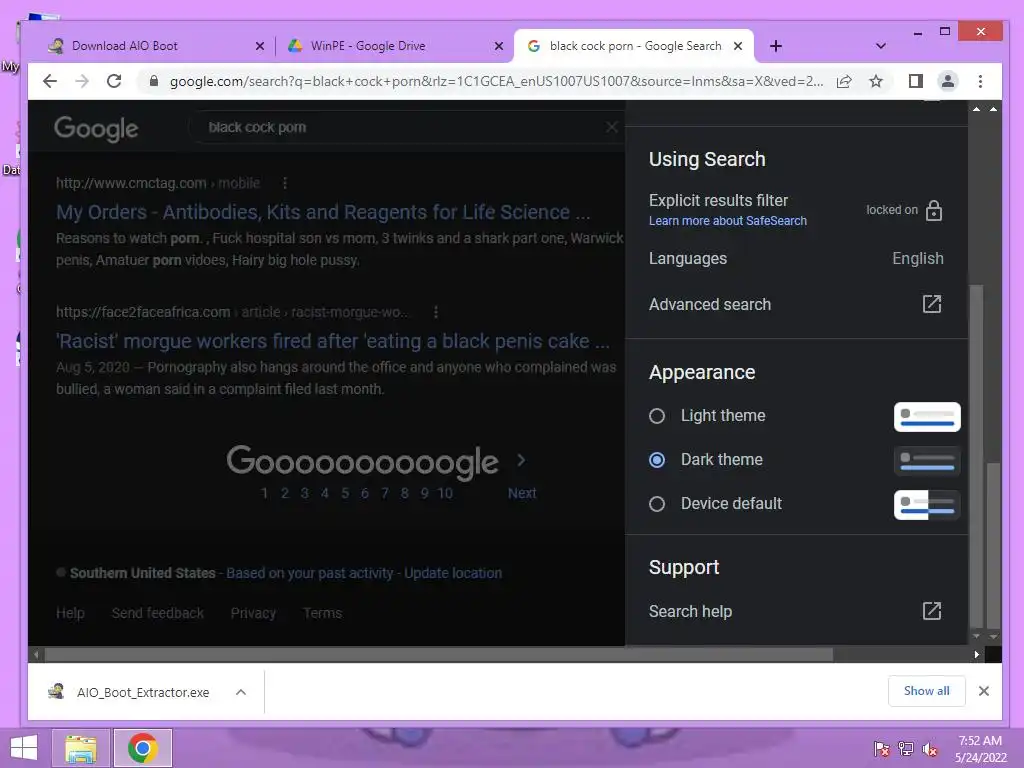Screen dimensions: 1024x768
Task: Open My Orders - Antibodies result link
Action: pos(323,212)
